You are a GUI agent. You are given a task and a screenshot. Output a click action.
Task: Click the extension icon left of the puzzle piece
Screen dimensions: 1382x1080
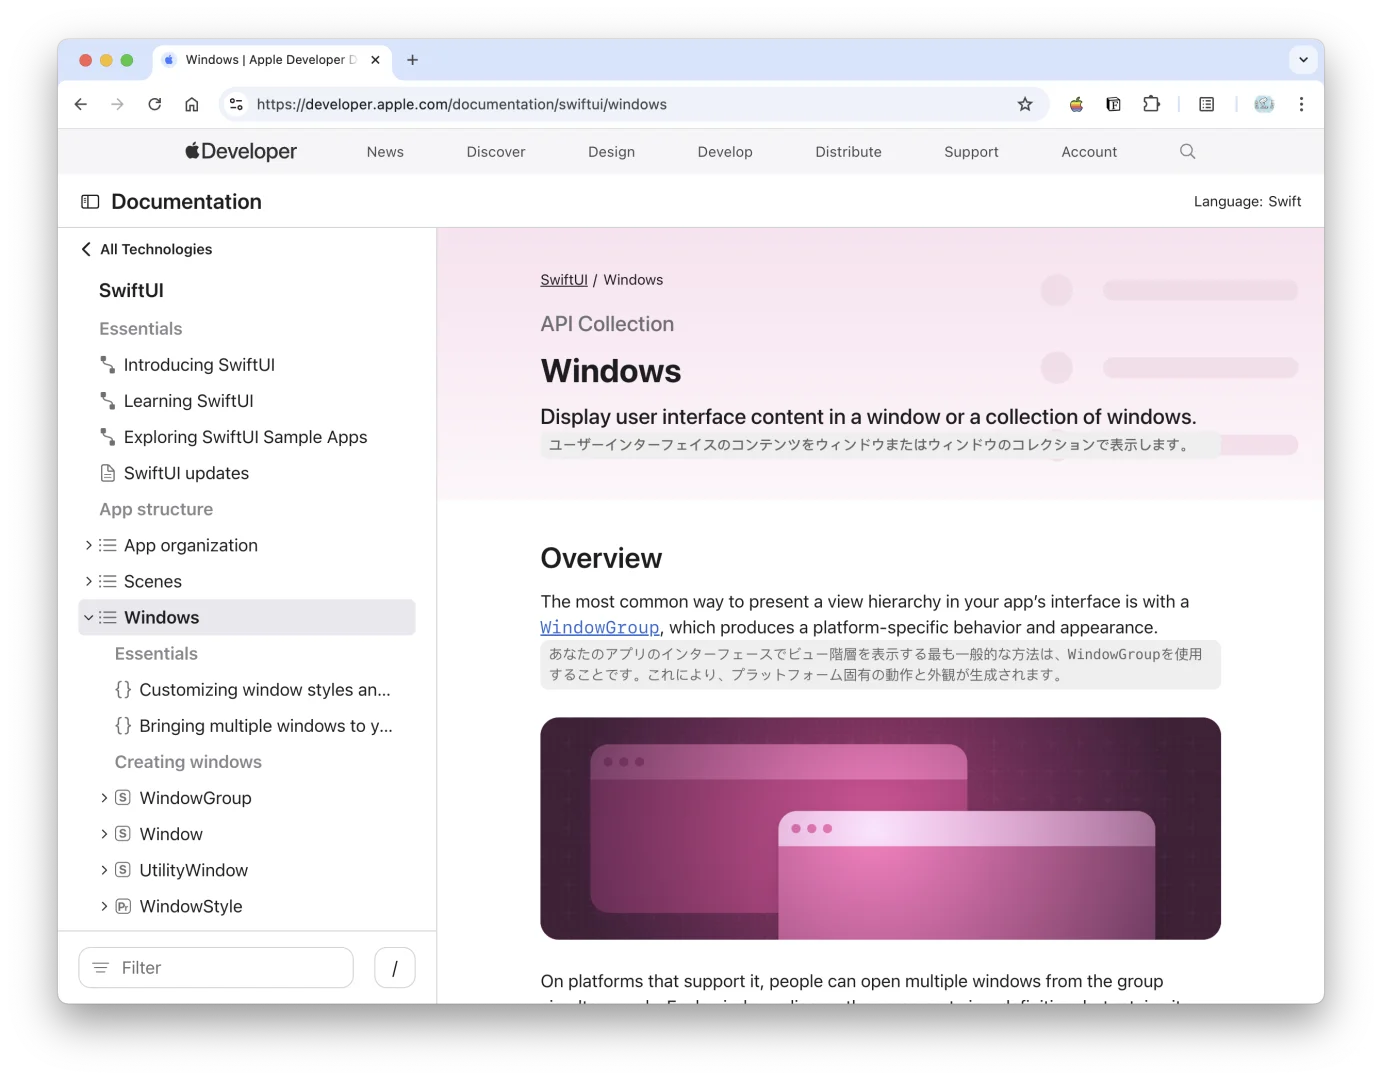pyautogui.click(x=1113, y=104)
